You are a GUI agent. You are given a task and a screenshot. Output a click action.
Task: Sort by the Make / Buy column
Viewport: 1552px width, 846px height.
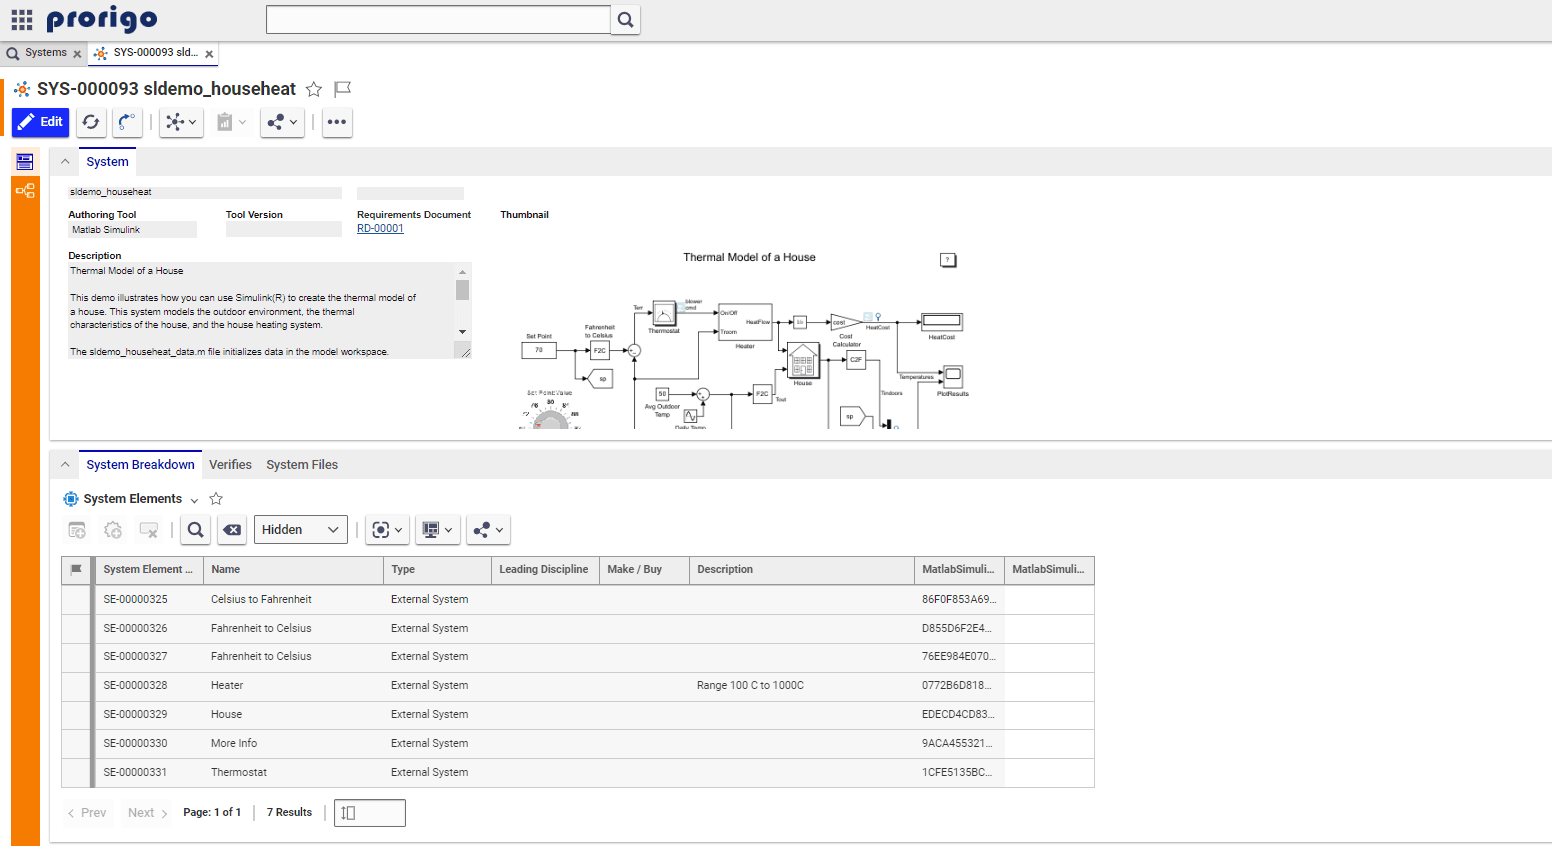coord(644,570)
